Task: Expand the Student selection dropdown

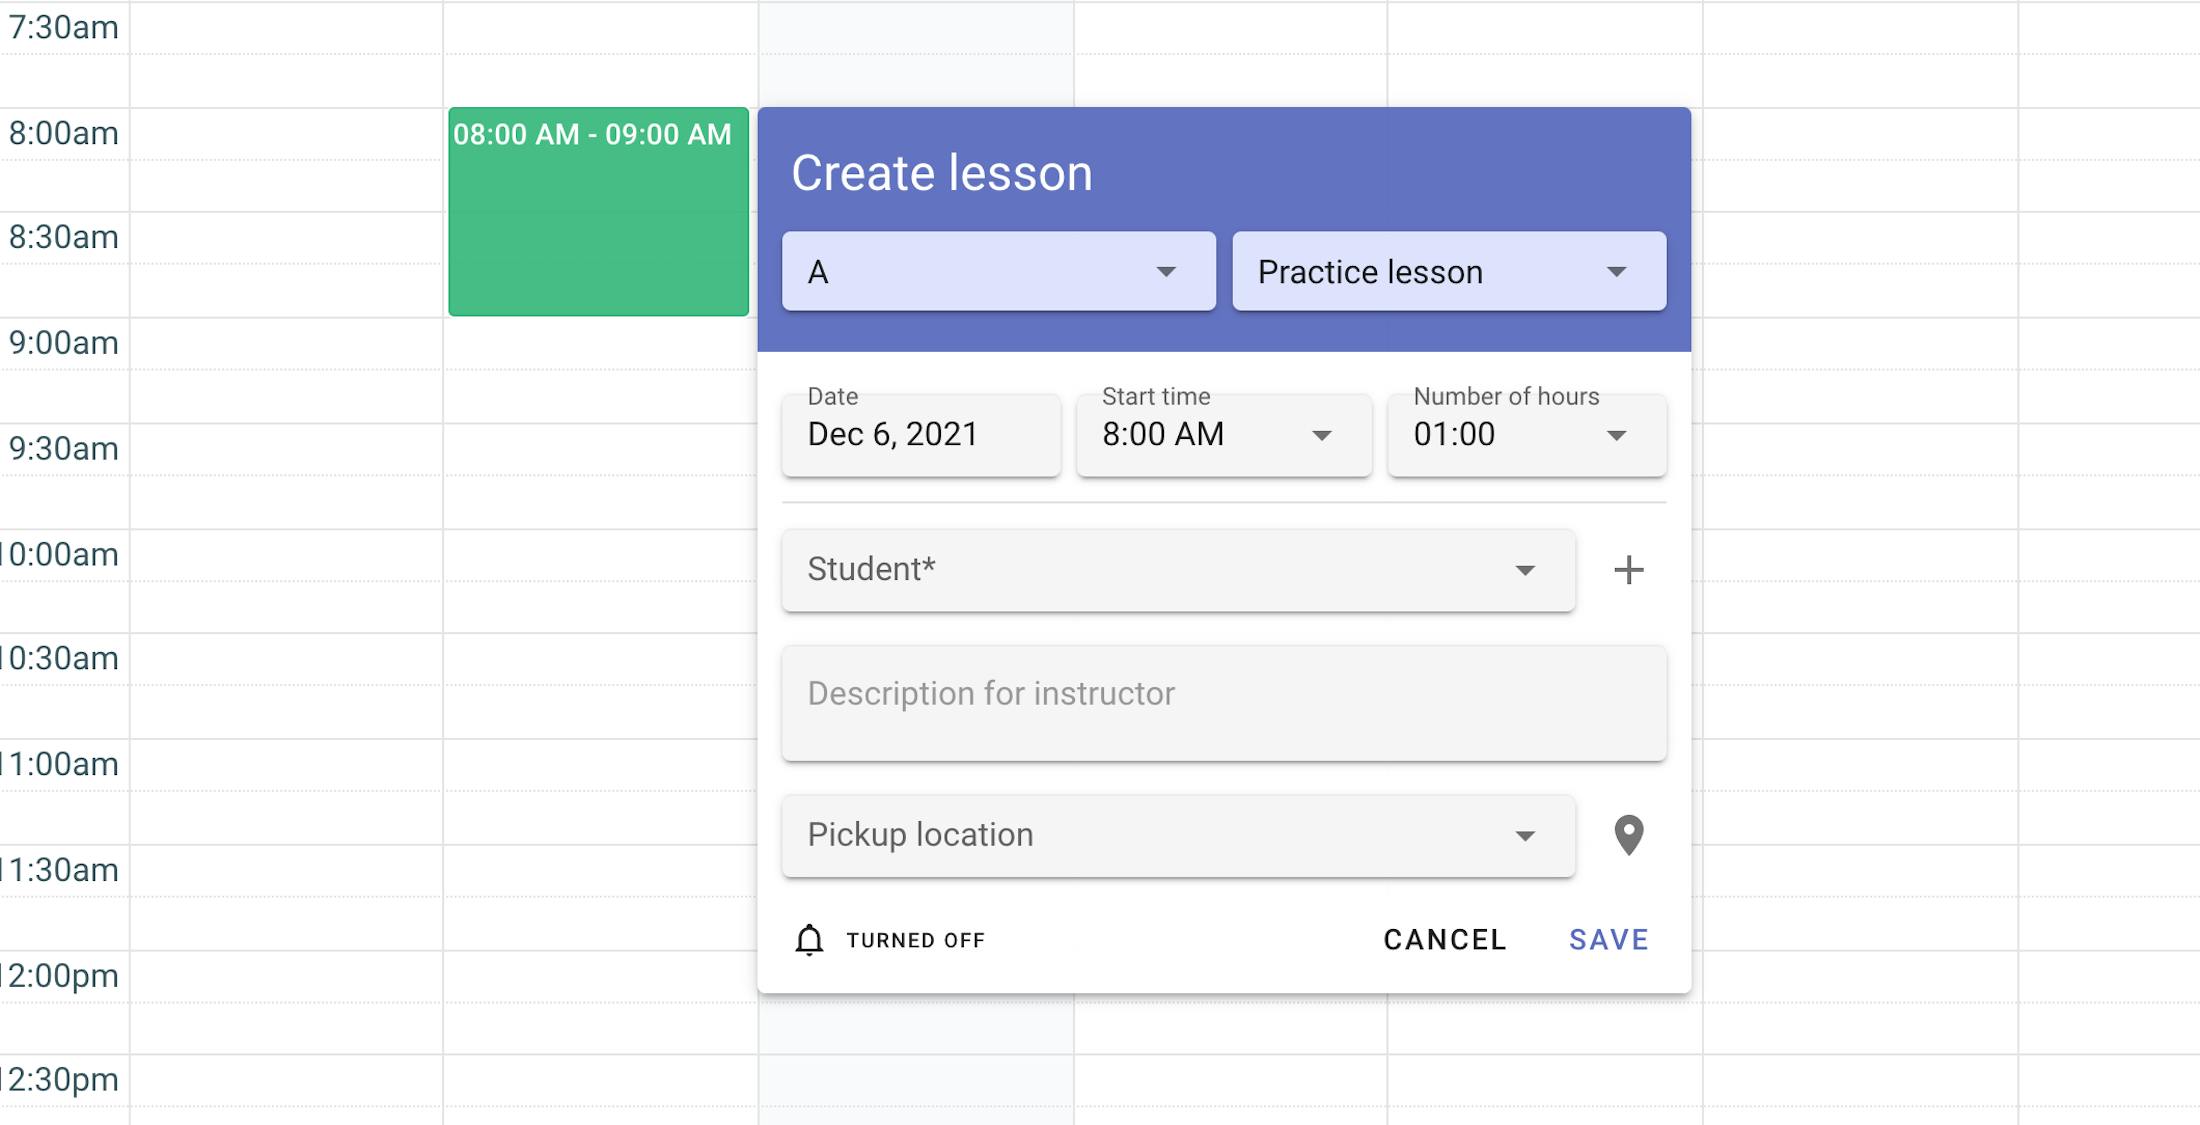Action: tap(1178, 570)
